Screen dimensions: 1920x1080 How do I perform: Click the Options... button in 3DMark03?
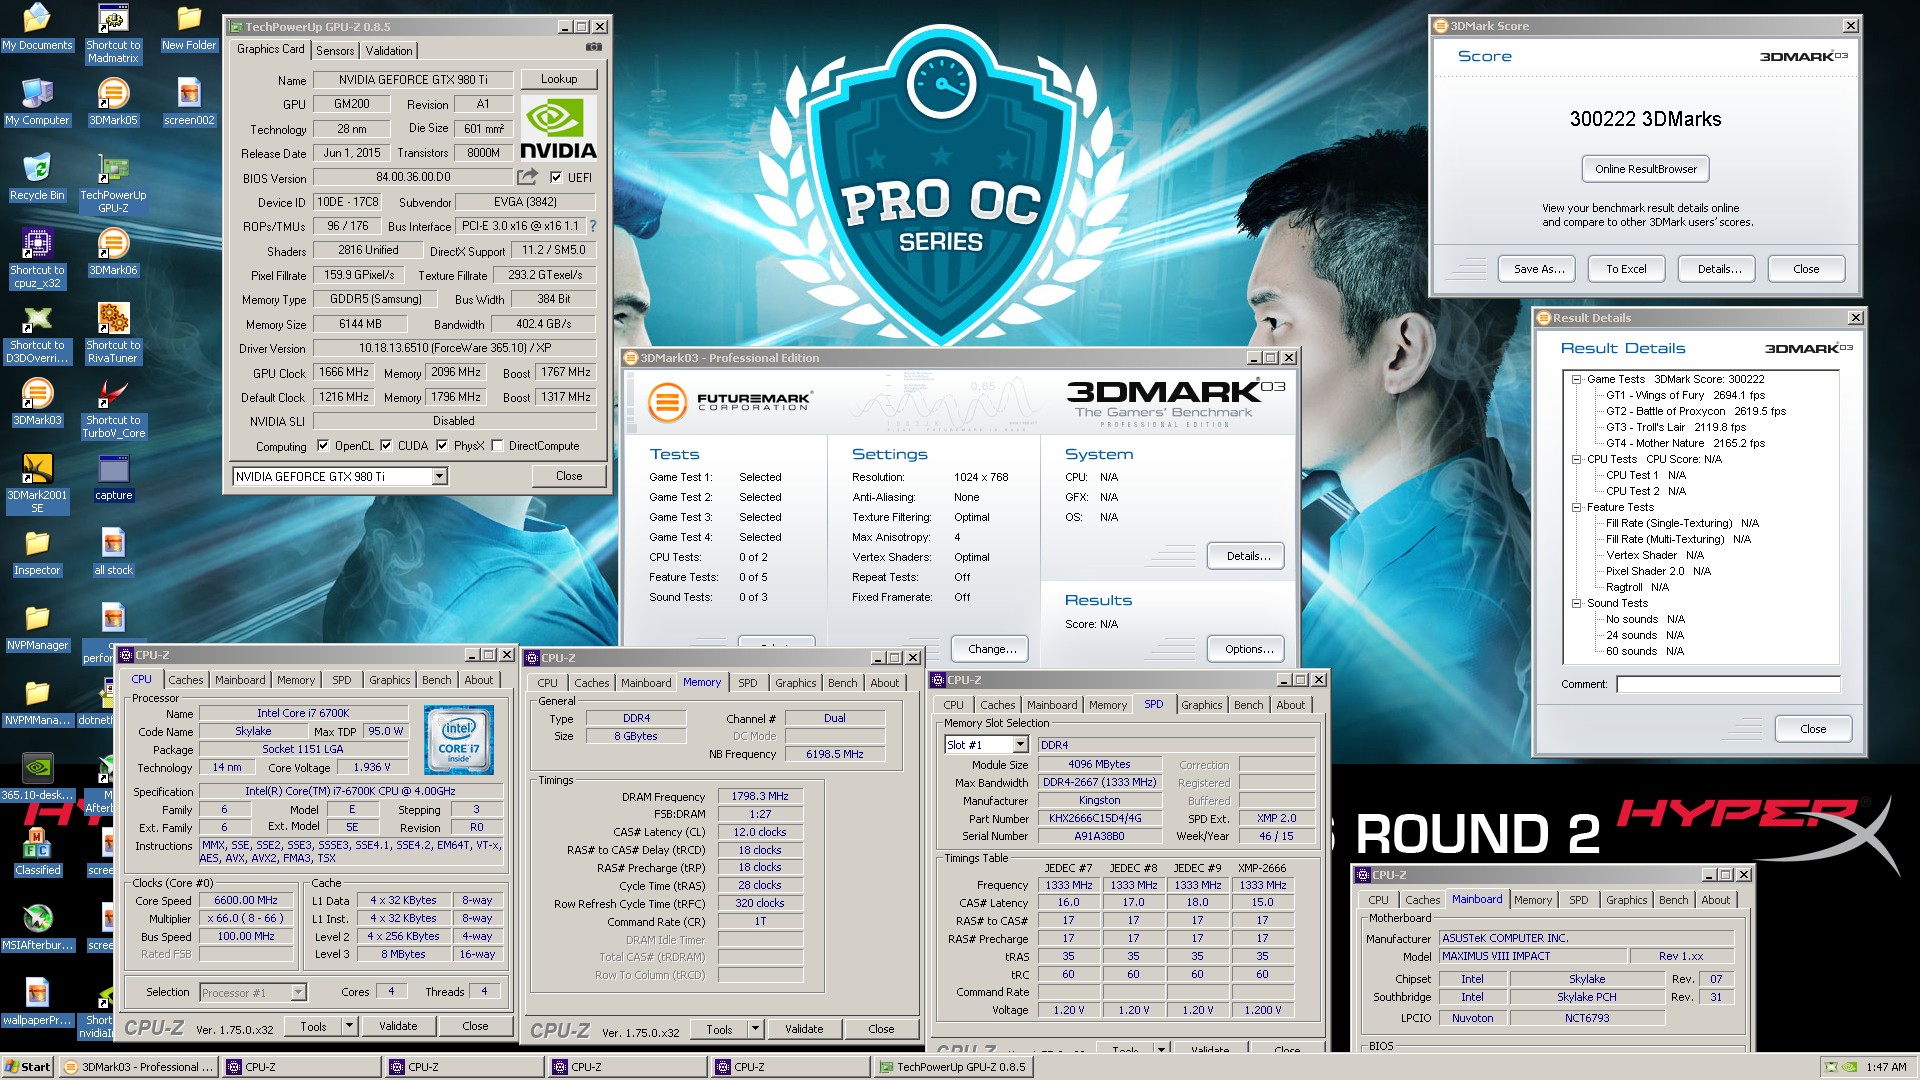[1249, 649]
